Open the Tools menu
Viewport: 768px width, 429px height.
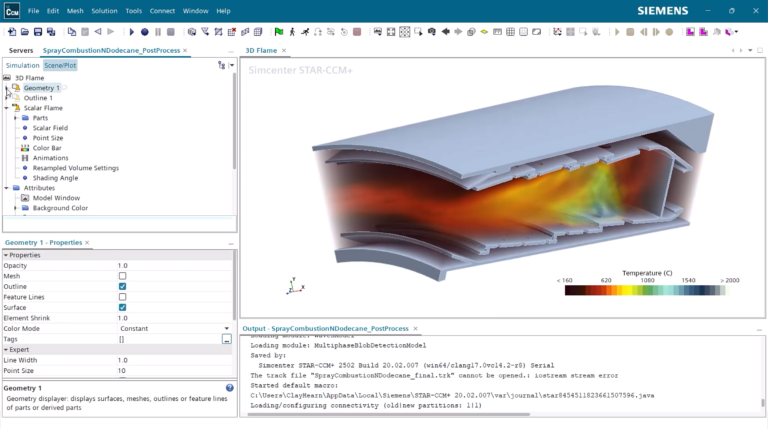133,11
